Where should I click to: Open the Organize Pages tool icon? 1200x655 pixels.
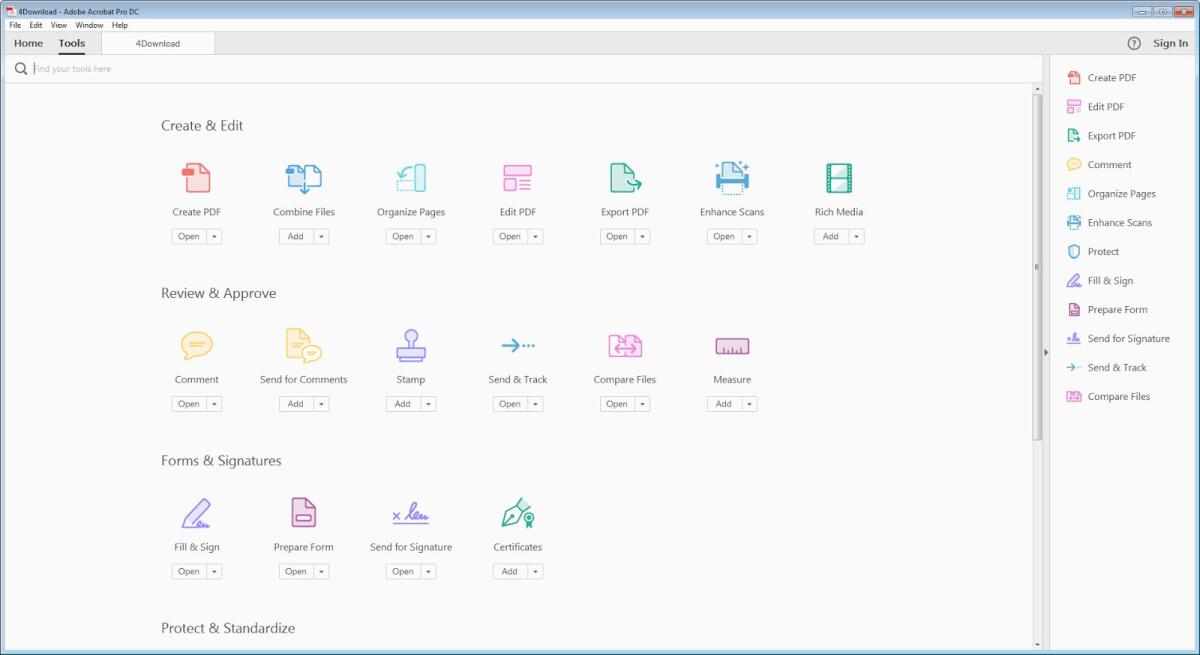(x=410, y=178)
